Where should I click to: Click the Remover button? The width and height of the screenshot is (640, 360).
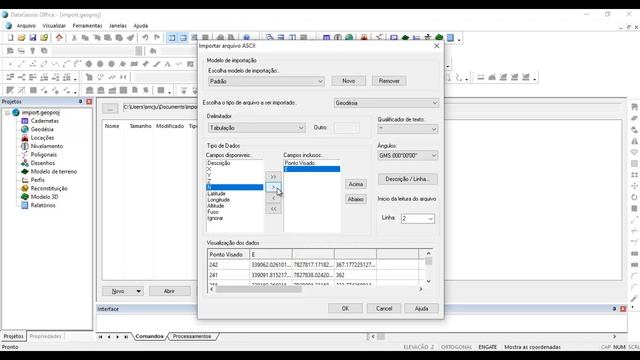(389, 81)
